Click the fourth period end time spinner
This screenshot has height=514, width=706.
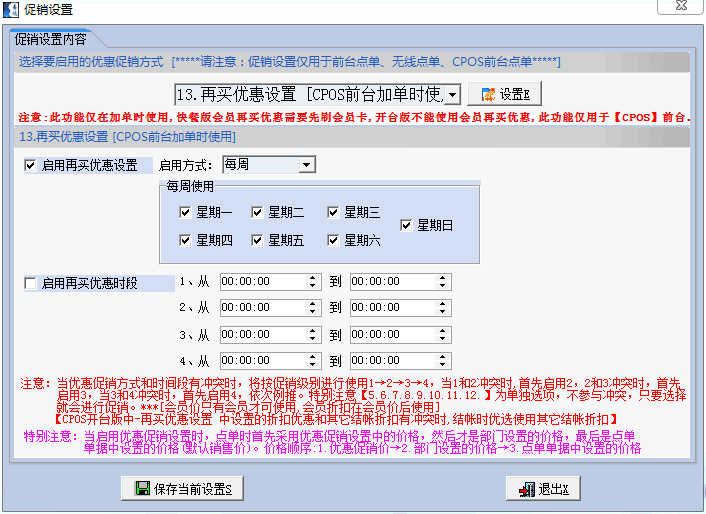(443, 360)
